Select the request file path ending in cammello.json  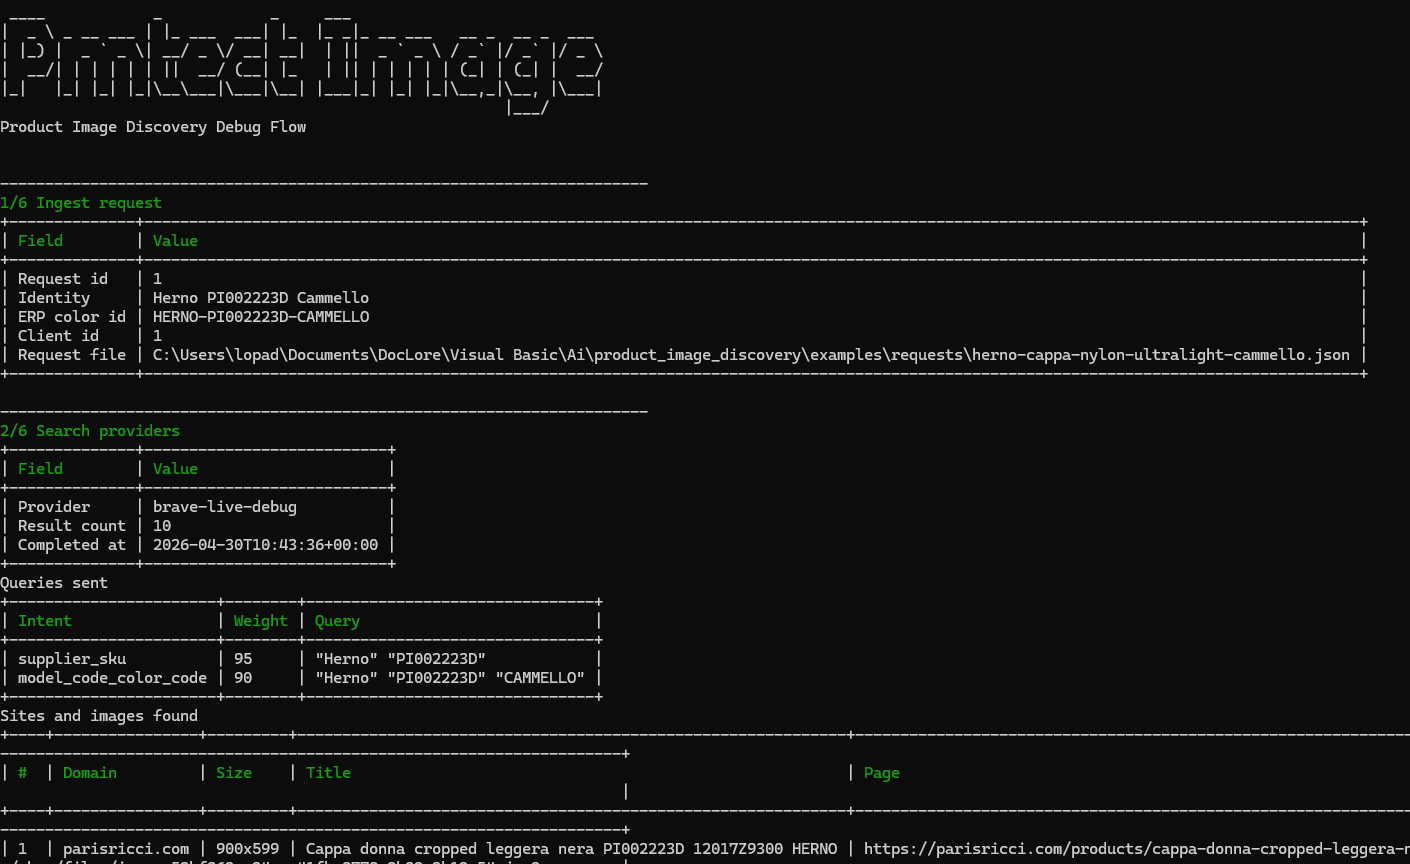point(751,355)
